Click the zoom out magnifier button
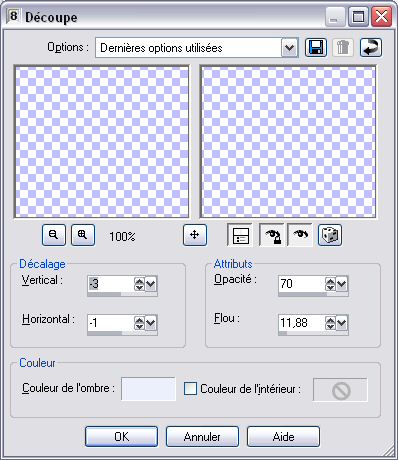The width and height of the screenshot is (398, 460). (x=54, y=235)
